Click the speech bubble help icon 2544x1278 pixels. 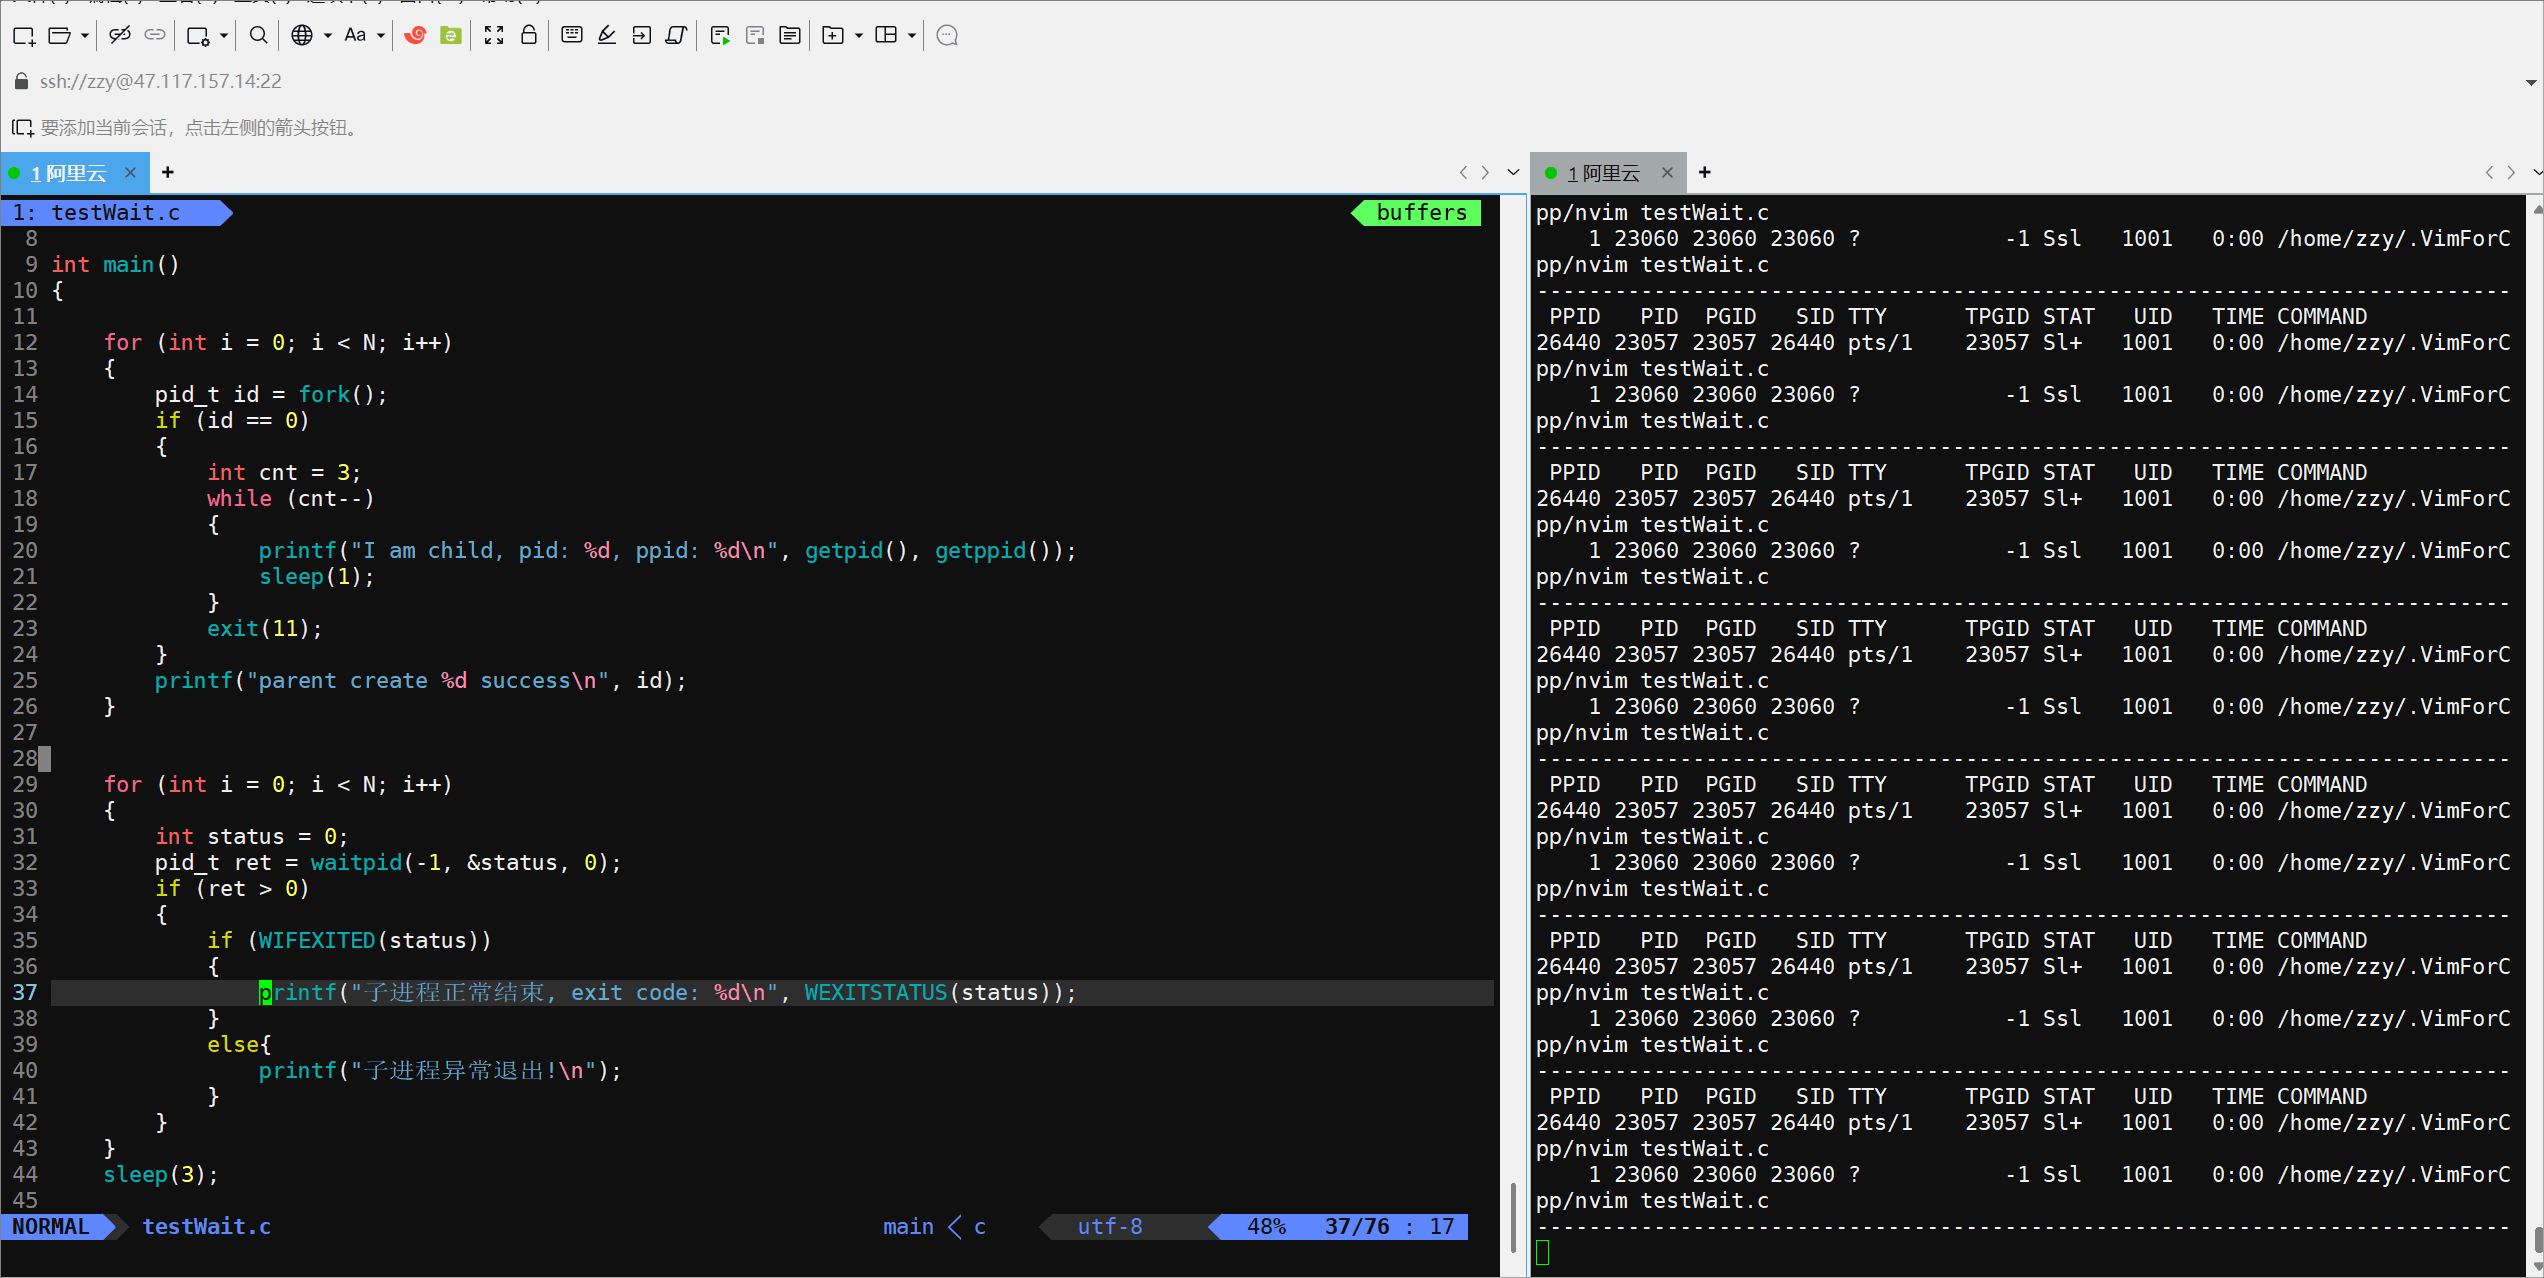(x=947, y=36)
